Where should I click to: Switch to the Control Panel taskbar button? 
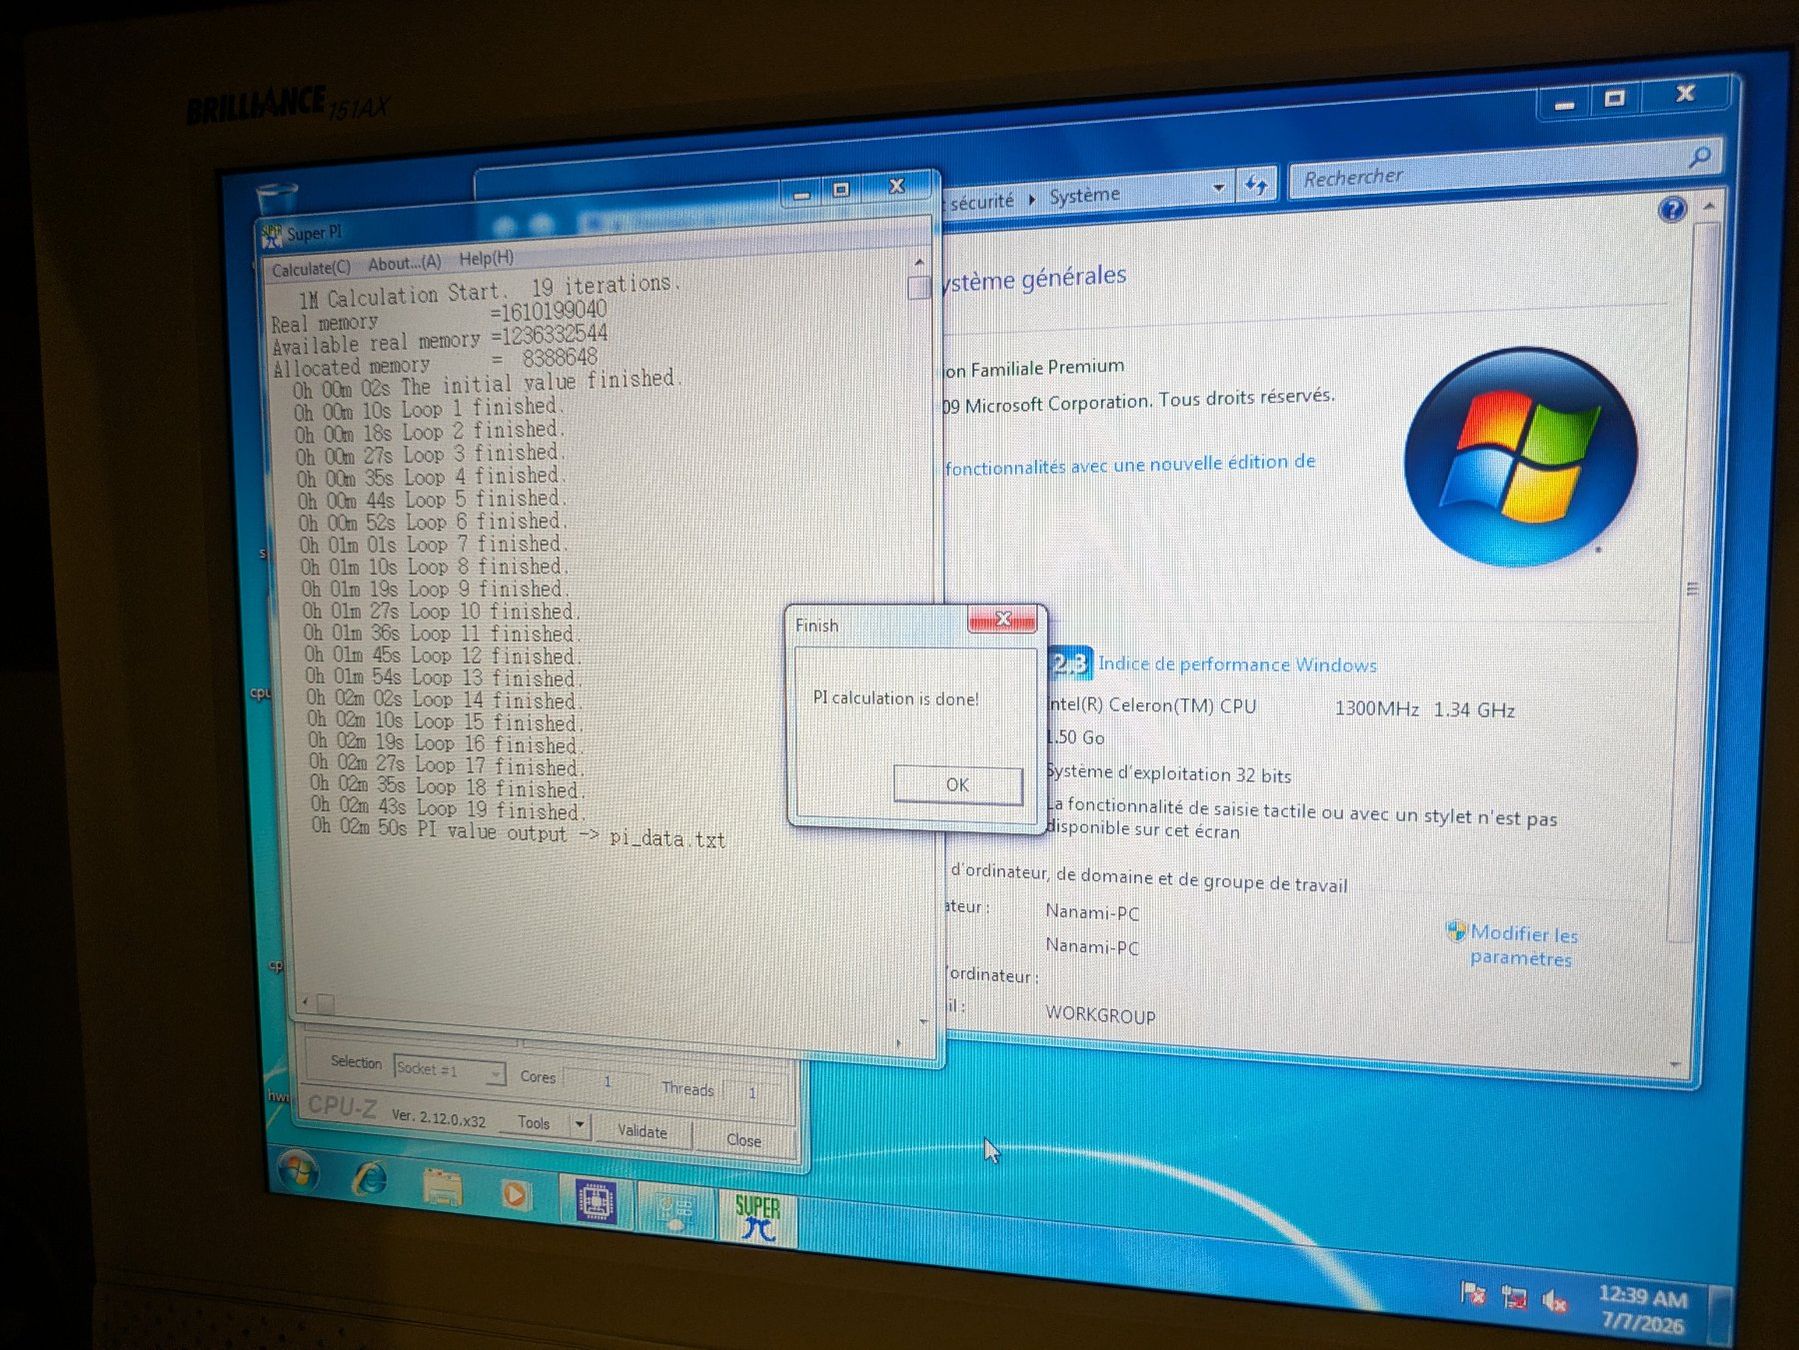(x=676, y=1210)
